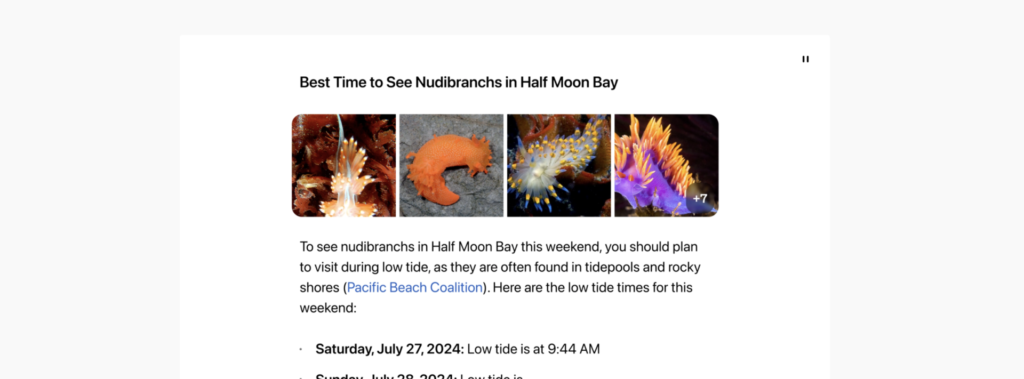
Task: View the blue-and-yellow-tipped nudibranch image
Action: pyautogui.click(x=559, y=165)
